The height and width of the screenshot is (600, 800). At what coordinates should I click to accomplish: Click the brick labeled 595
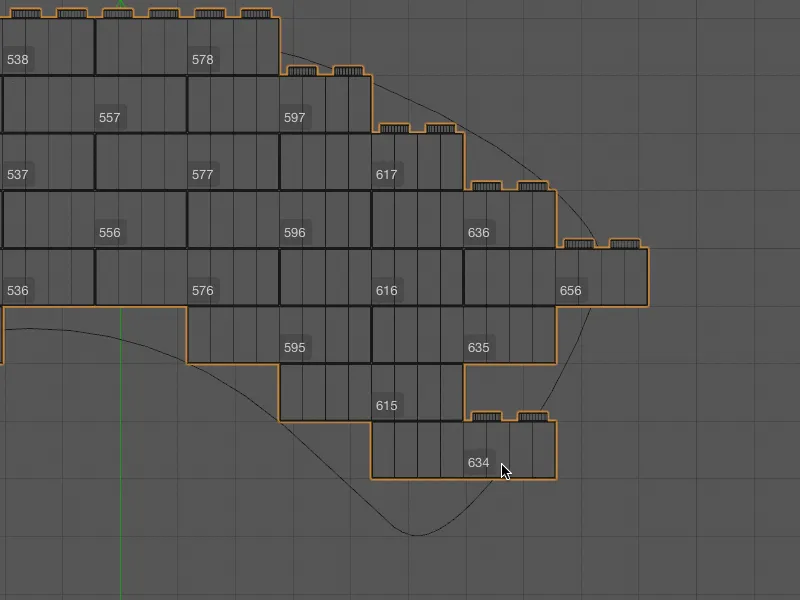(x=295, y=348)
